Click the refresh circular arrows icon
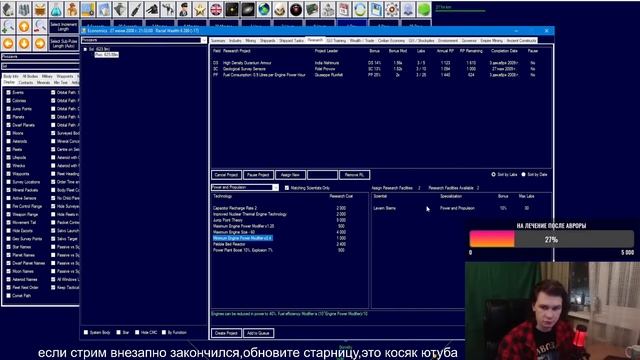Screen dimensions: 640x360 360,9
